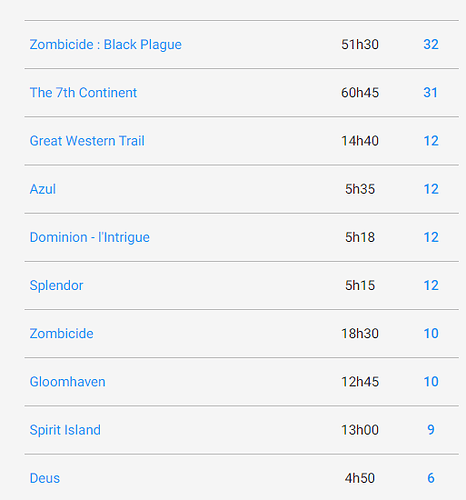
Task: View the 31 plays of 7th Continent
Action: point(430,93)
